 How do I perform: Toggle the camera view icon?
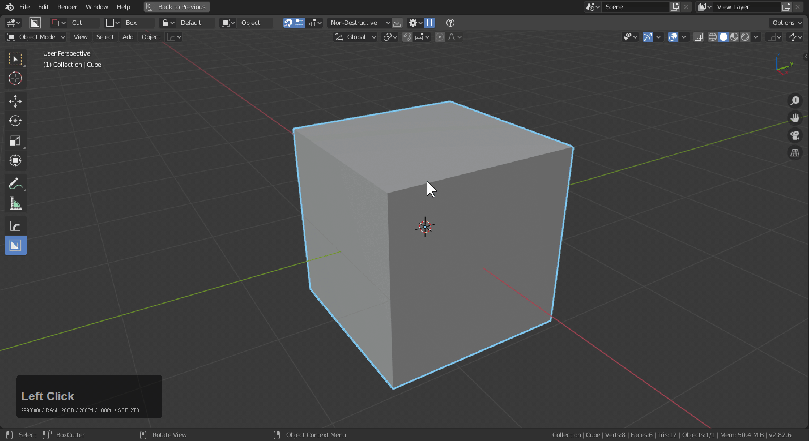[795, 135]
